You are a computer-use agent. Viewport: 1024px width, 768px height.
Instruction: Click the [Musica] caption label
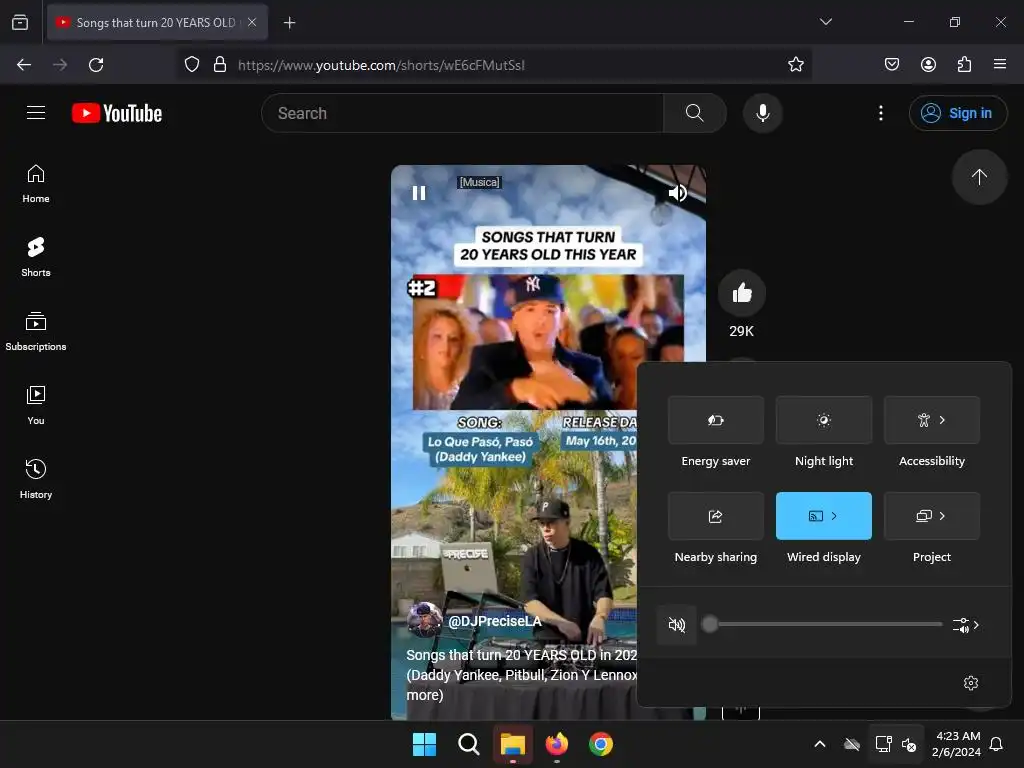click(x=479, y=182)
